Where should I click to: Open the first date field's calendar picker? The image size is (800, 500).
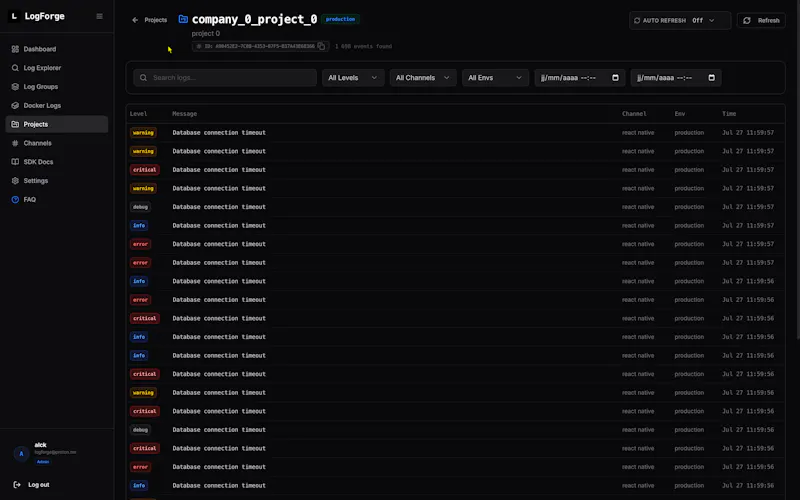615,78
